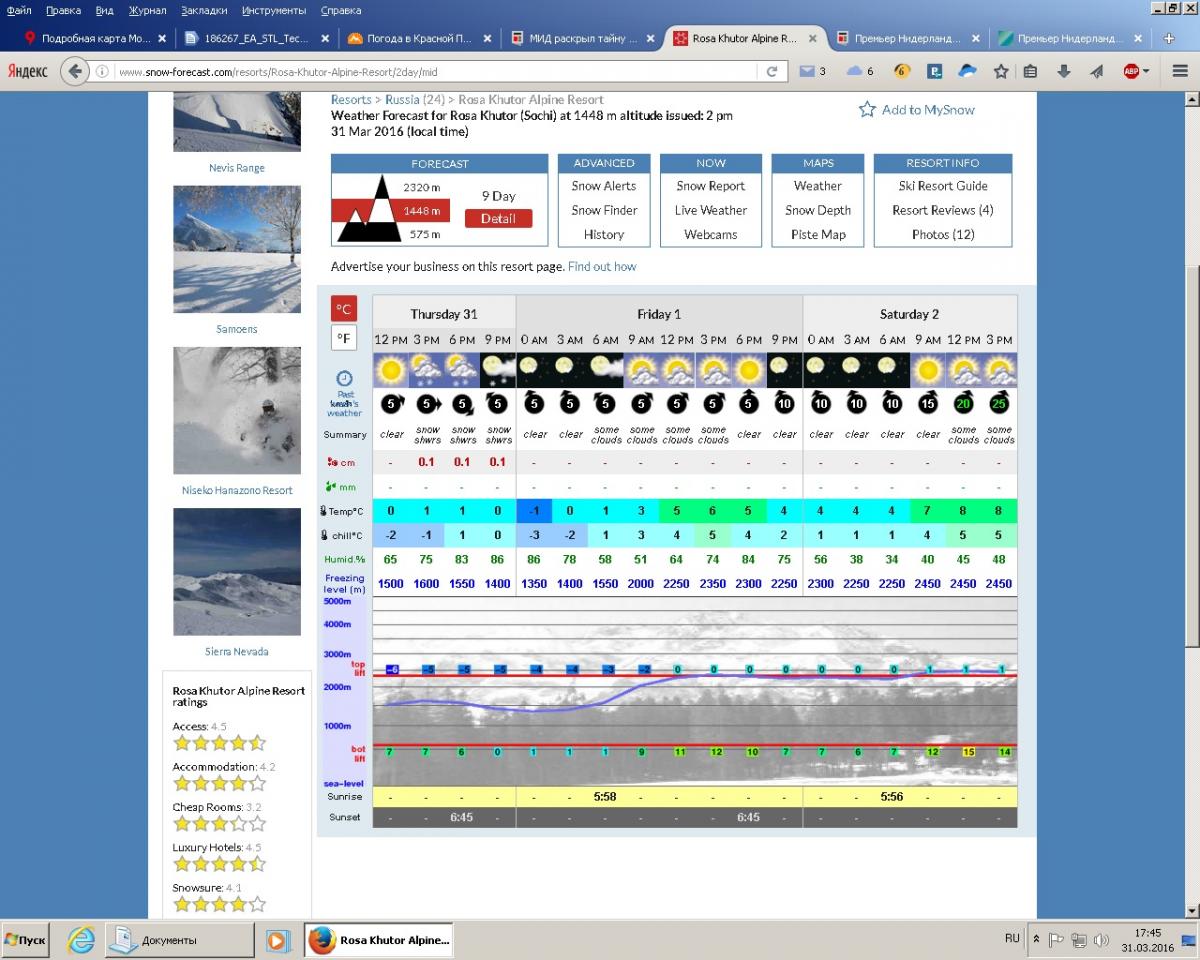Viewport: 1200px width, 960px height.
Task: Open the Журнал menu
Action: point(148,10)
